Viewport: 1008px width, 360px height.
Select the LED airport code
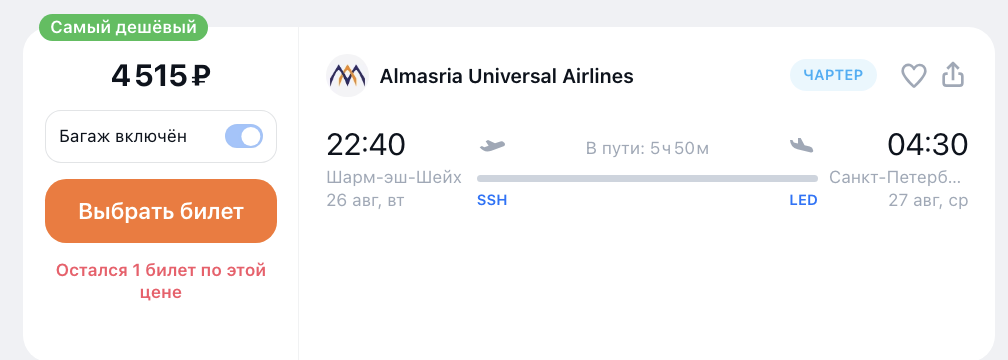click(x=804, y=200)
